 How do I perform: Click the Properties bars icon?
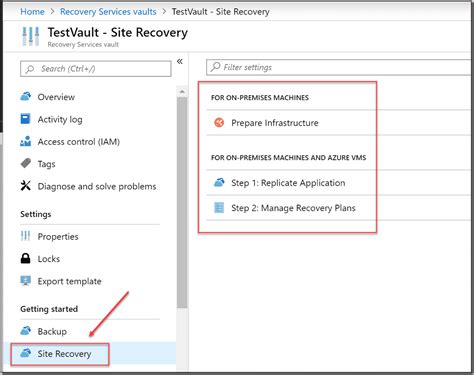coord(25,236)
